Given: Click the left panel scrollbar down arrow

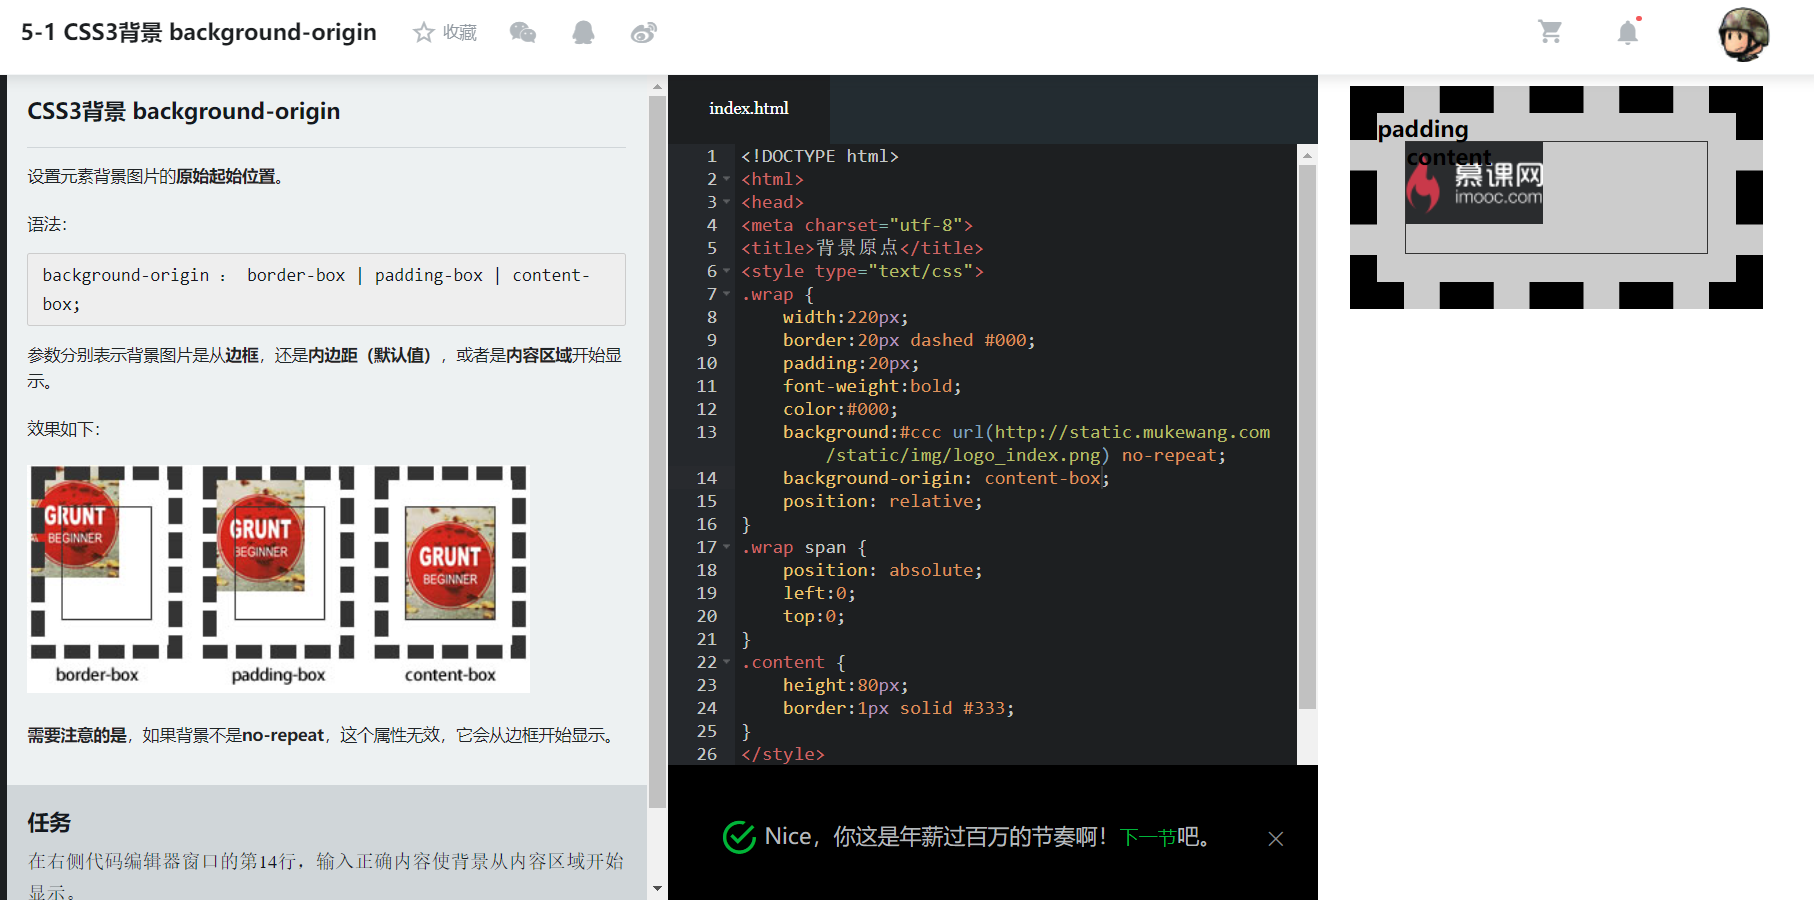Looking at the screenshot, I should point(658,887).
